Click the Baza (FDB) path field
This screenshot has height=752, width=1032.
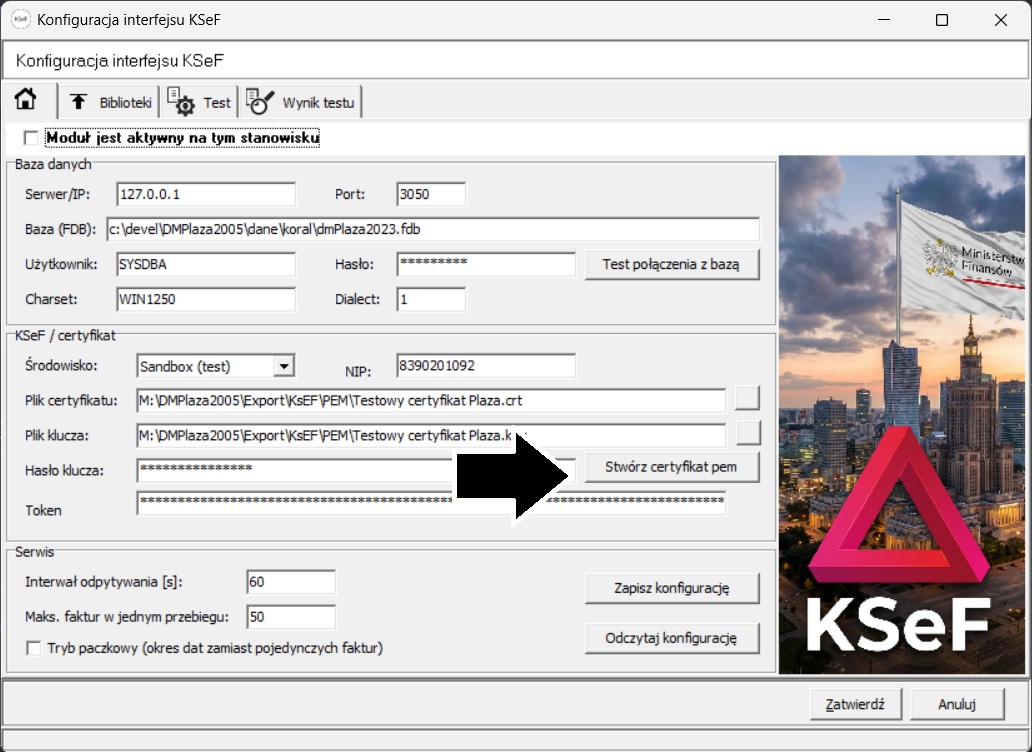point(433,229)
